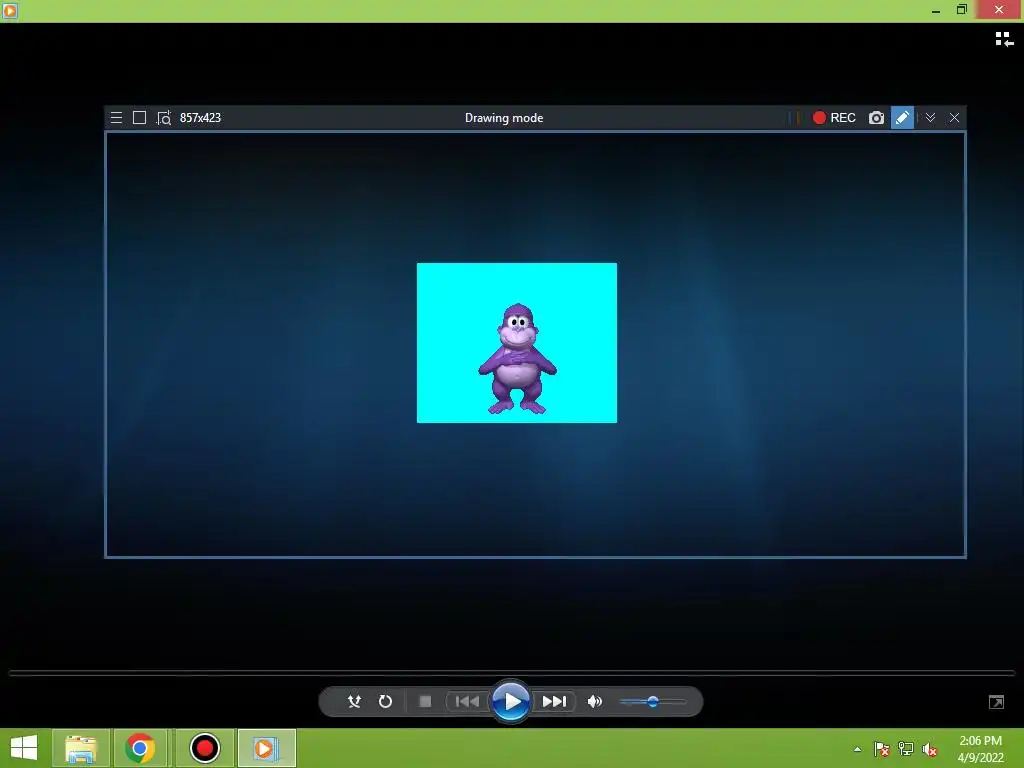The width and height of the screenshot is (1024, 768).
Task: Switch to Library view icon
Action: [1004, 39]
